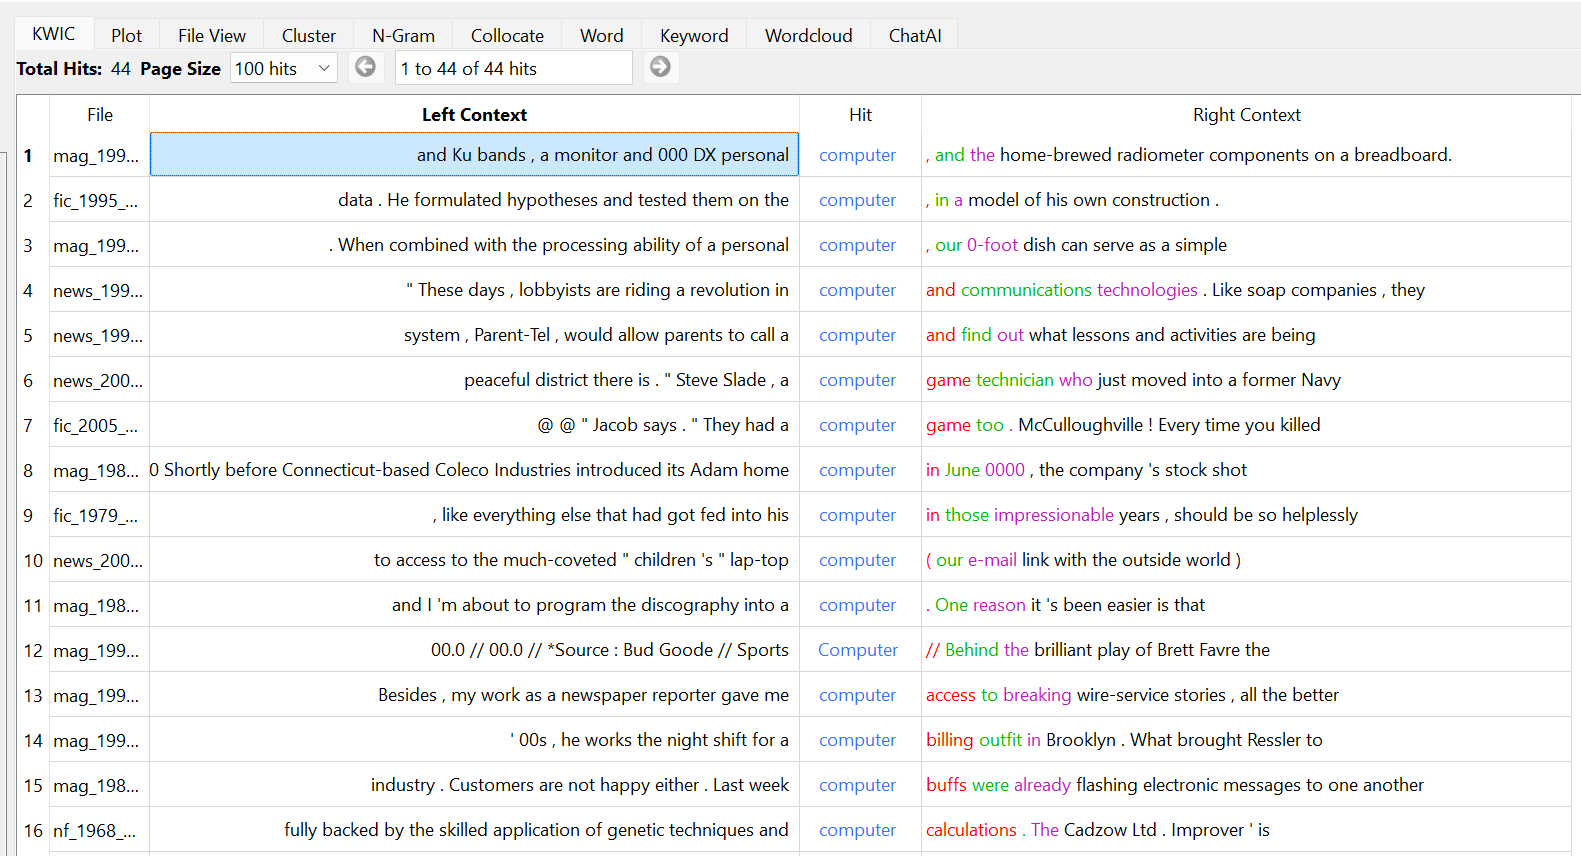Image resolution: width=1581 pixels, height=856 pixels.
Task: Click the Right Context column header
Action: click(1246, 115)
